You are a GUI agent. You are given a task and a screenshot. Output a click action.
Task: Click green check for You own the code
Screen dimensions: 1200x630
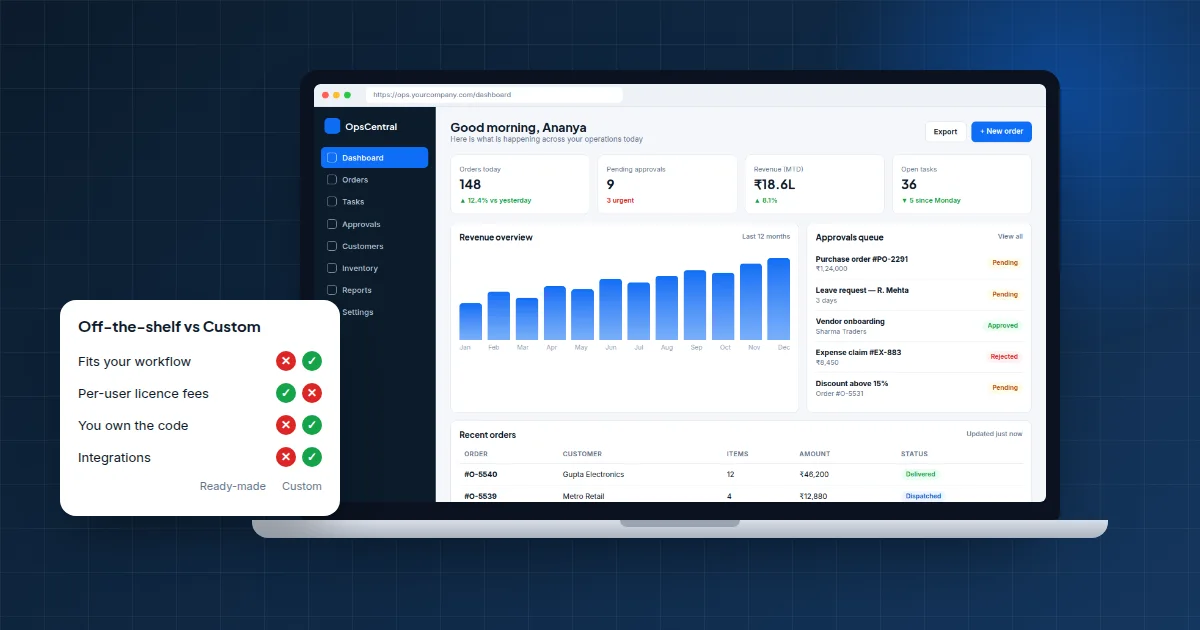(312, 425)
